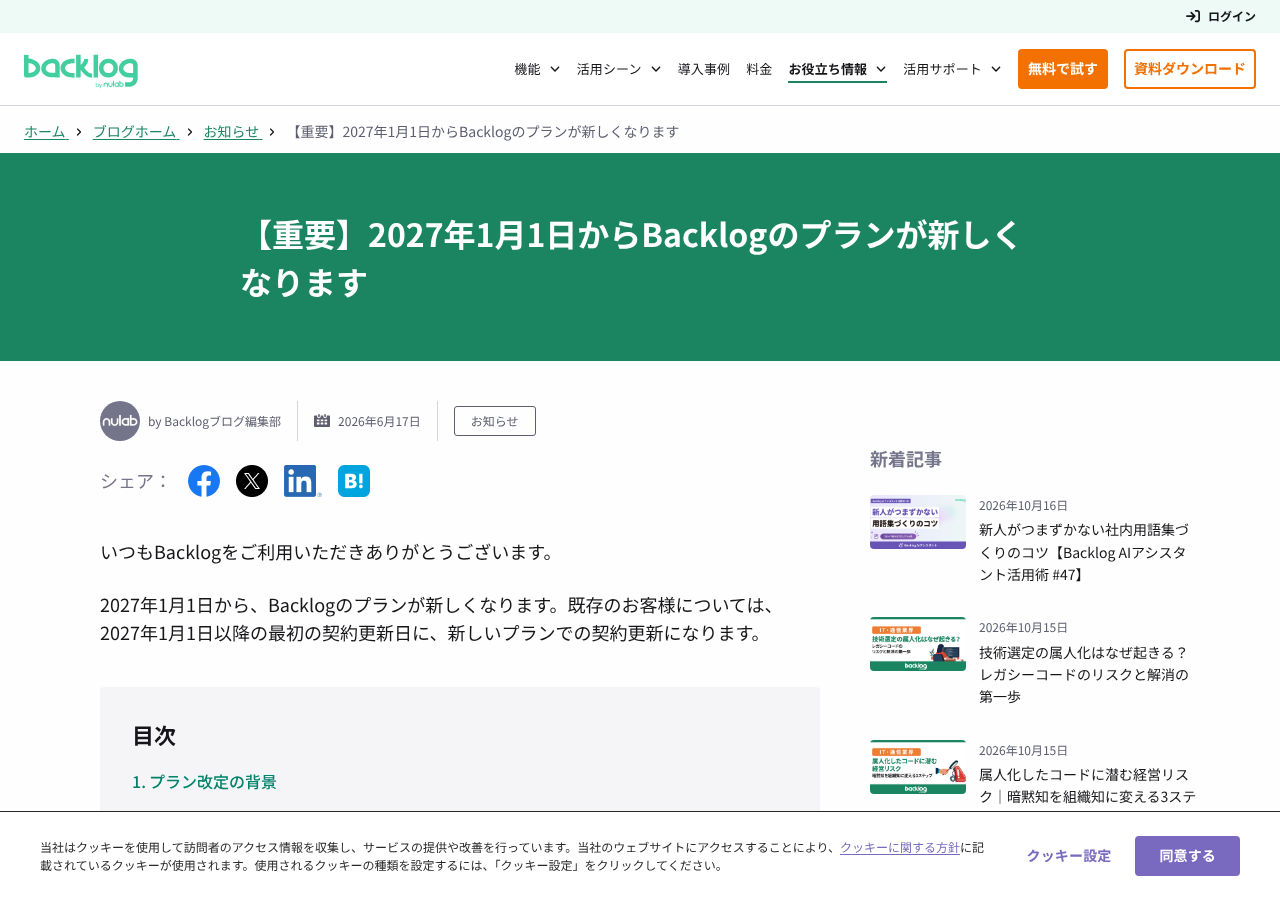Click the 新着記事 sidebar heading
Viewport: 1280px width, 900px height.
click(x=906, y=459)
